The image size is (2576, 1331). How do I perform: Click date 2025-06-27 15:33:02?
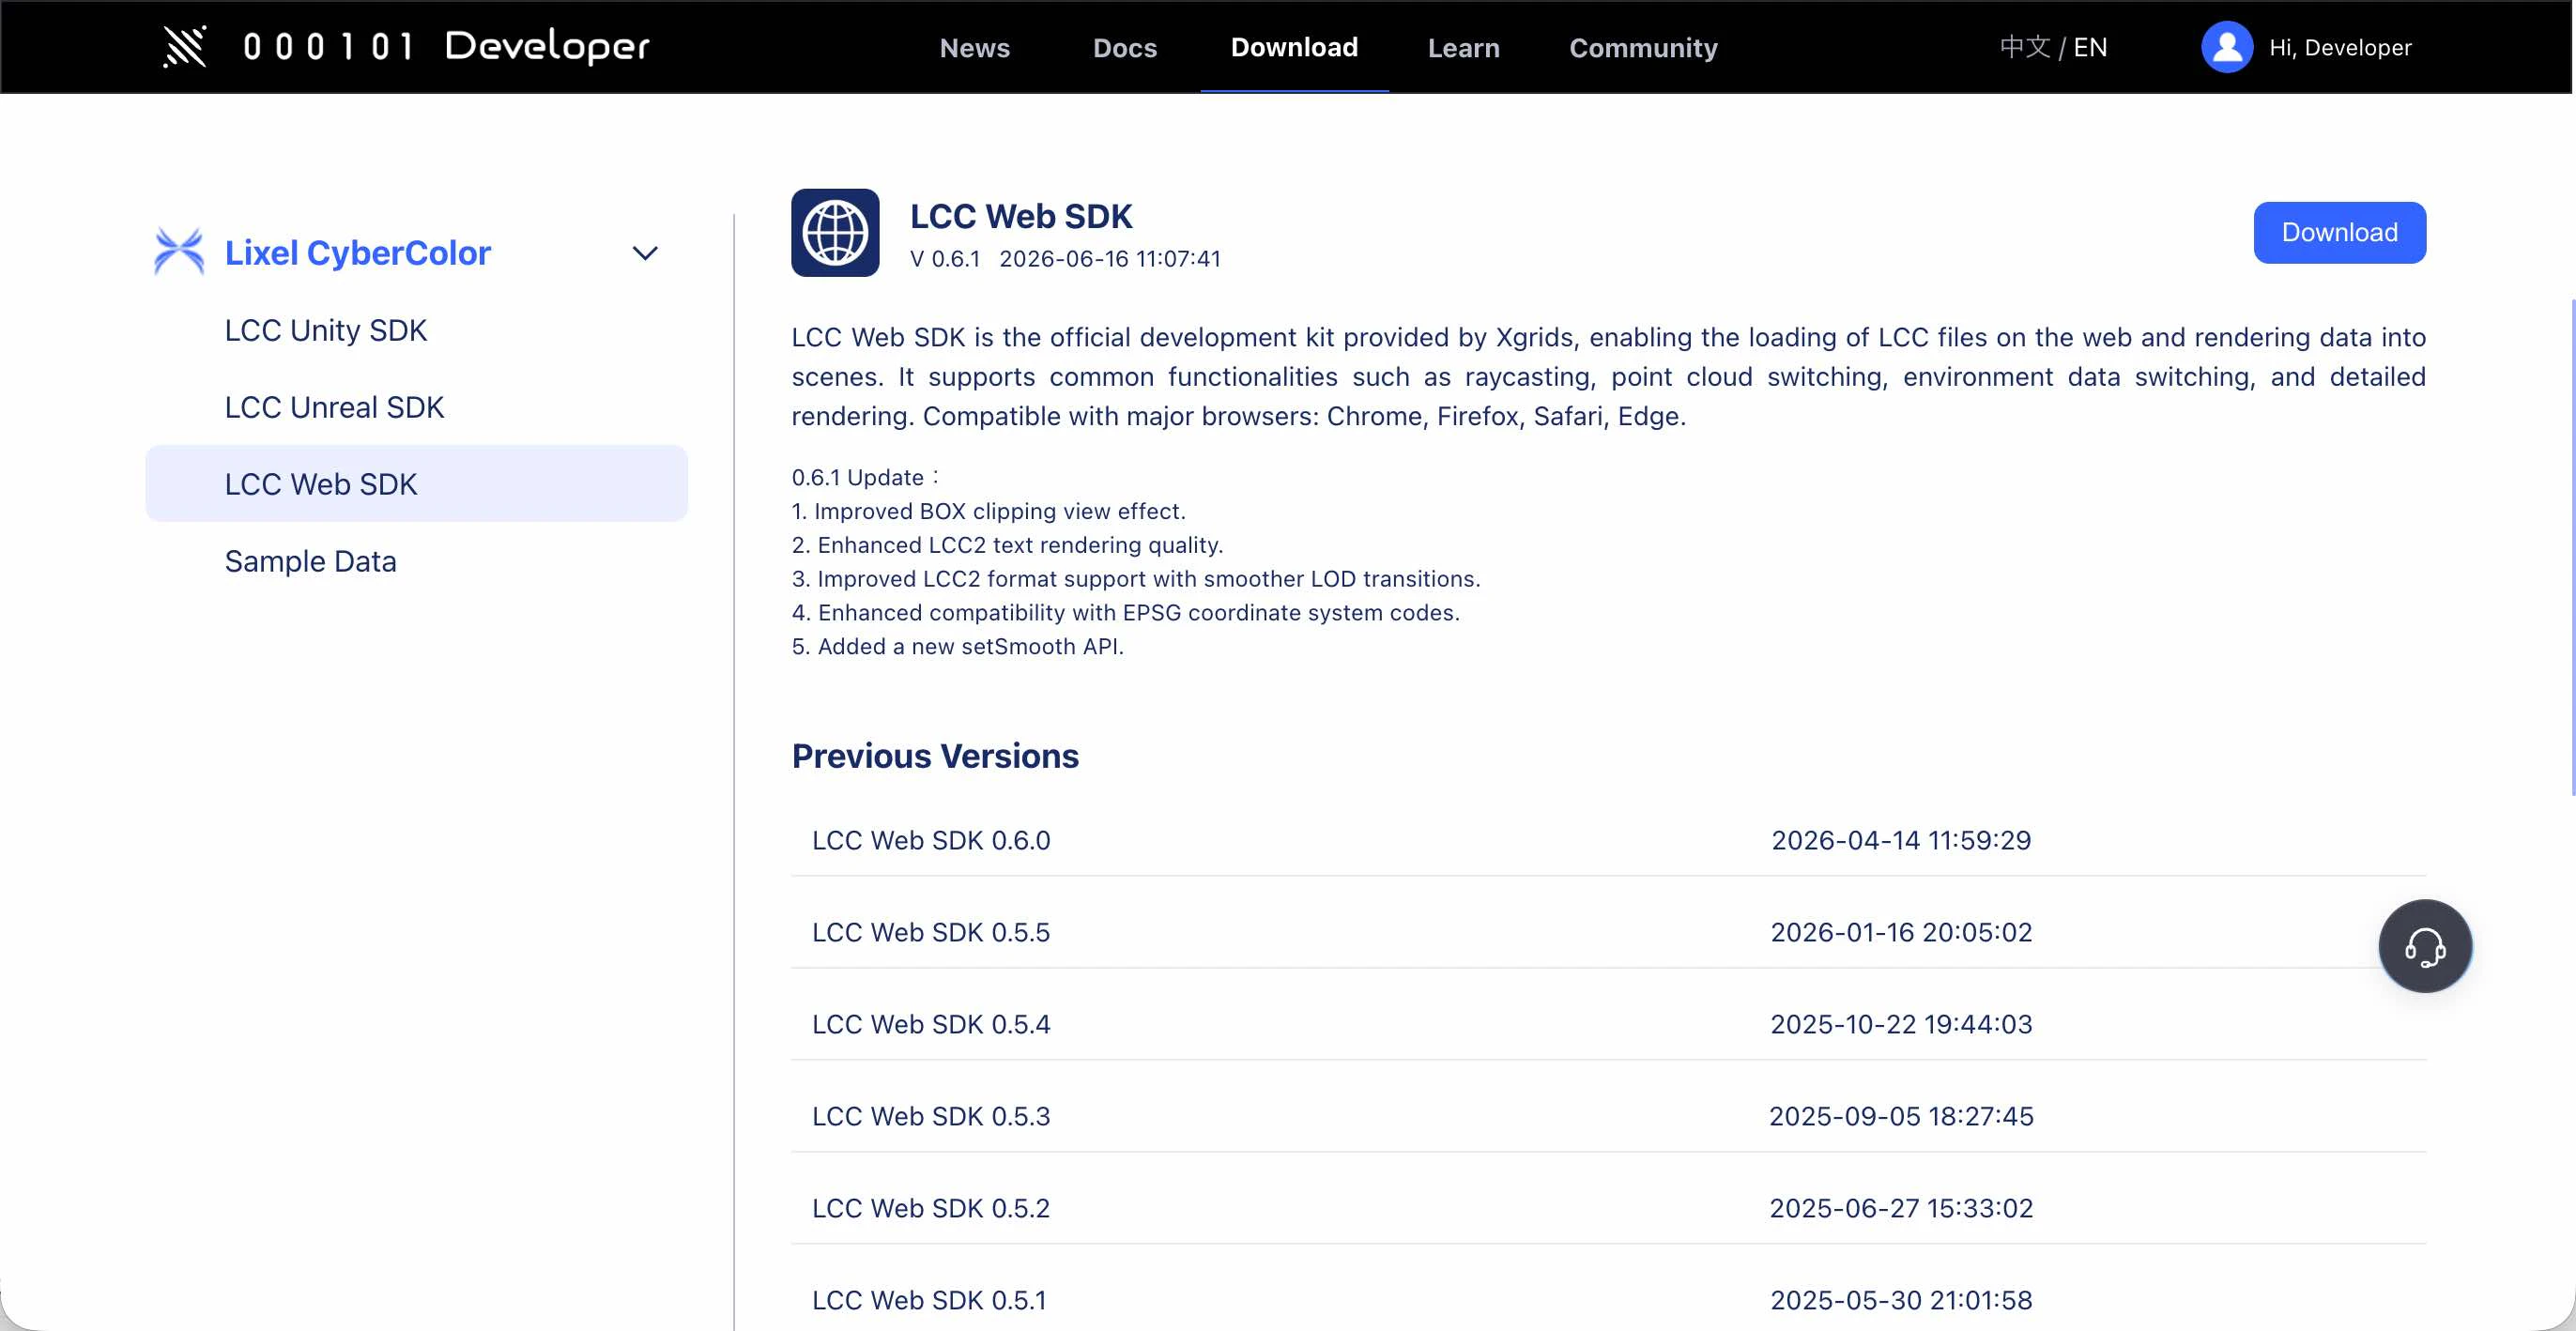(x=1900, y=1208)
